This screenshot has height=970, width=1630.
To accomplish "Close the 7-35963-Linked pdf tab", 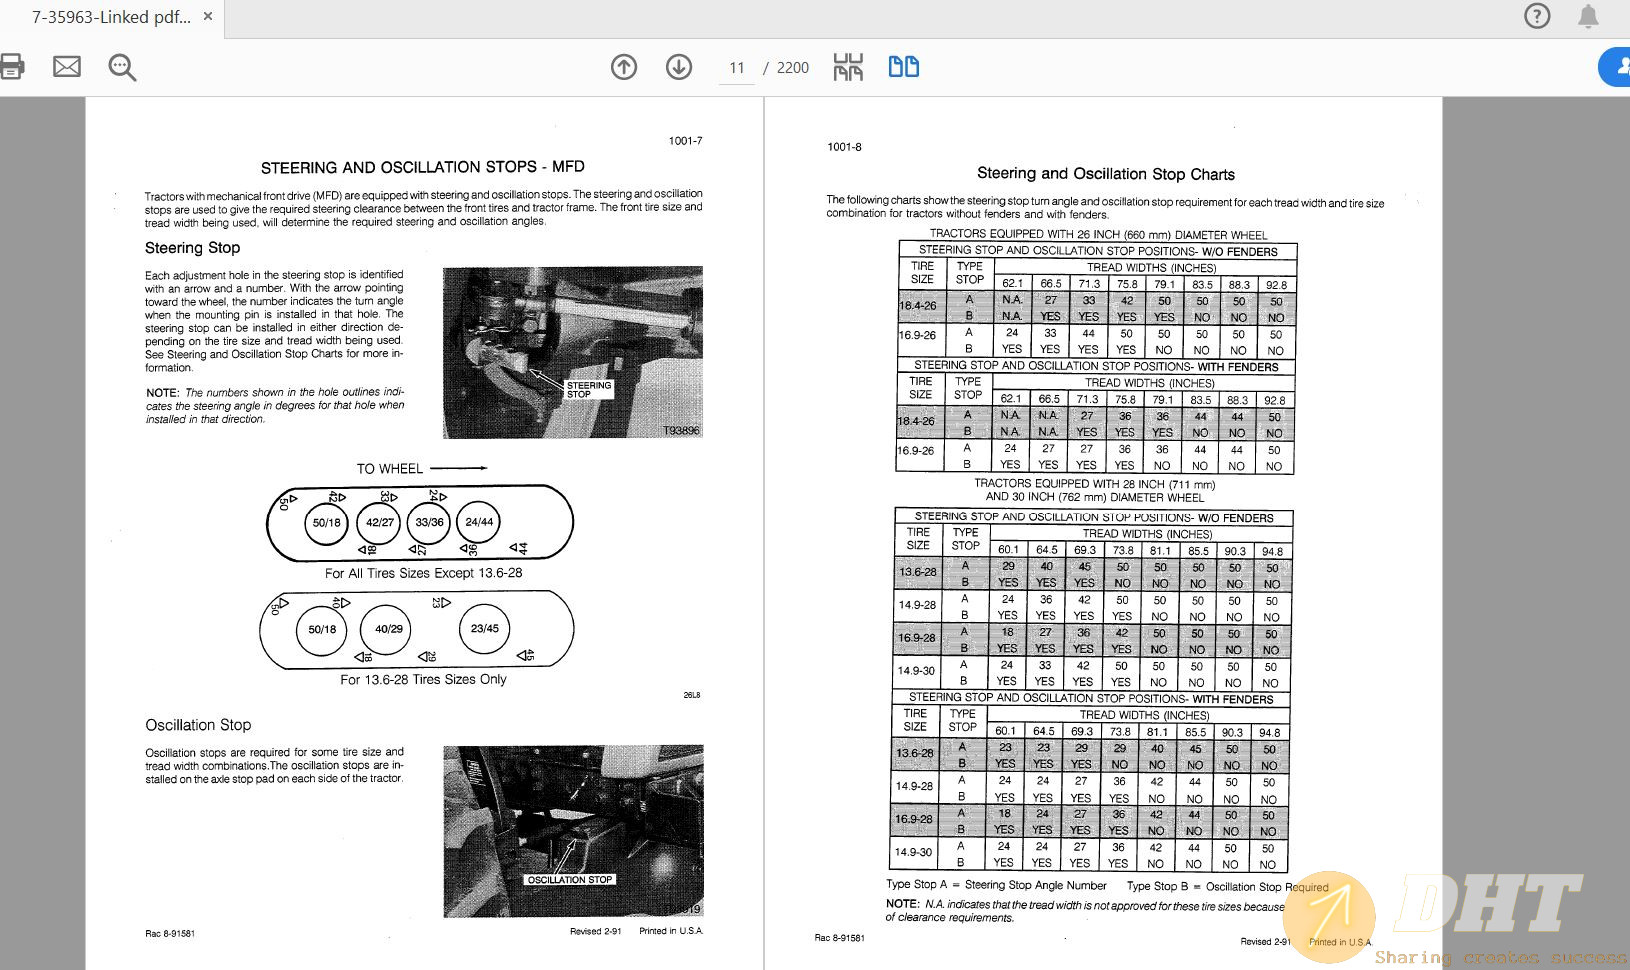I will [x=208, y=17].
